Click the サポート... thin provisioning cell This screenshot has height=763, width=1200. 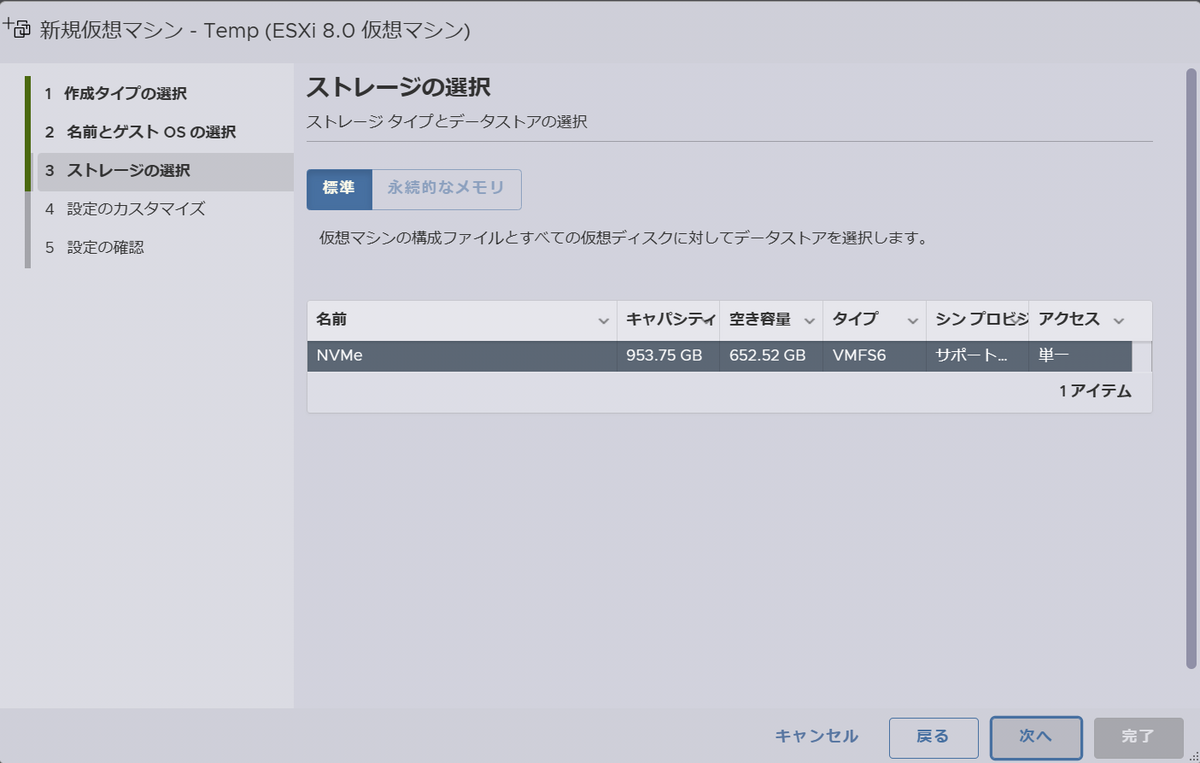(x=977, y=356)
